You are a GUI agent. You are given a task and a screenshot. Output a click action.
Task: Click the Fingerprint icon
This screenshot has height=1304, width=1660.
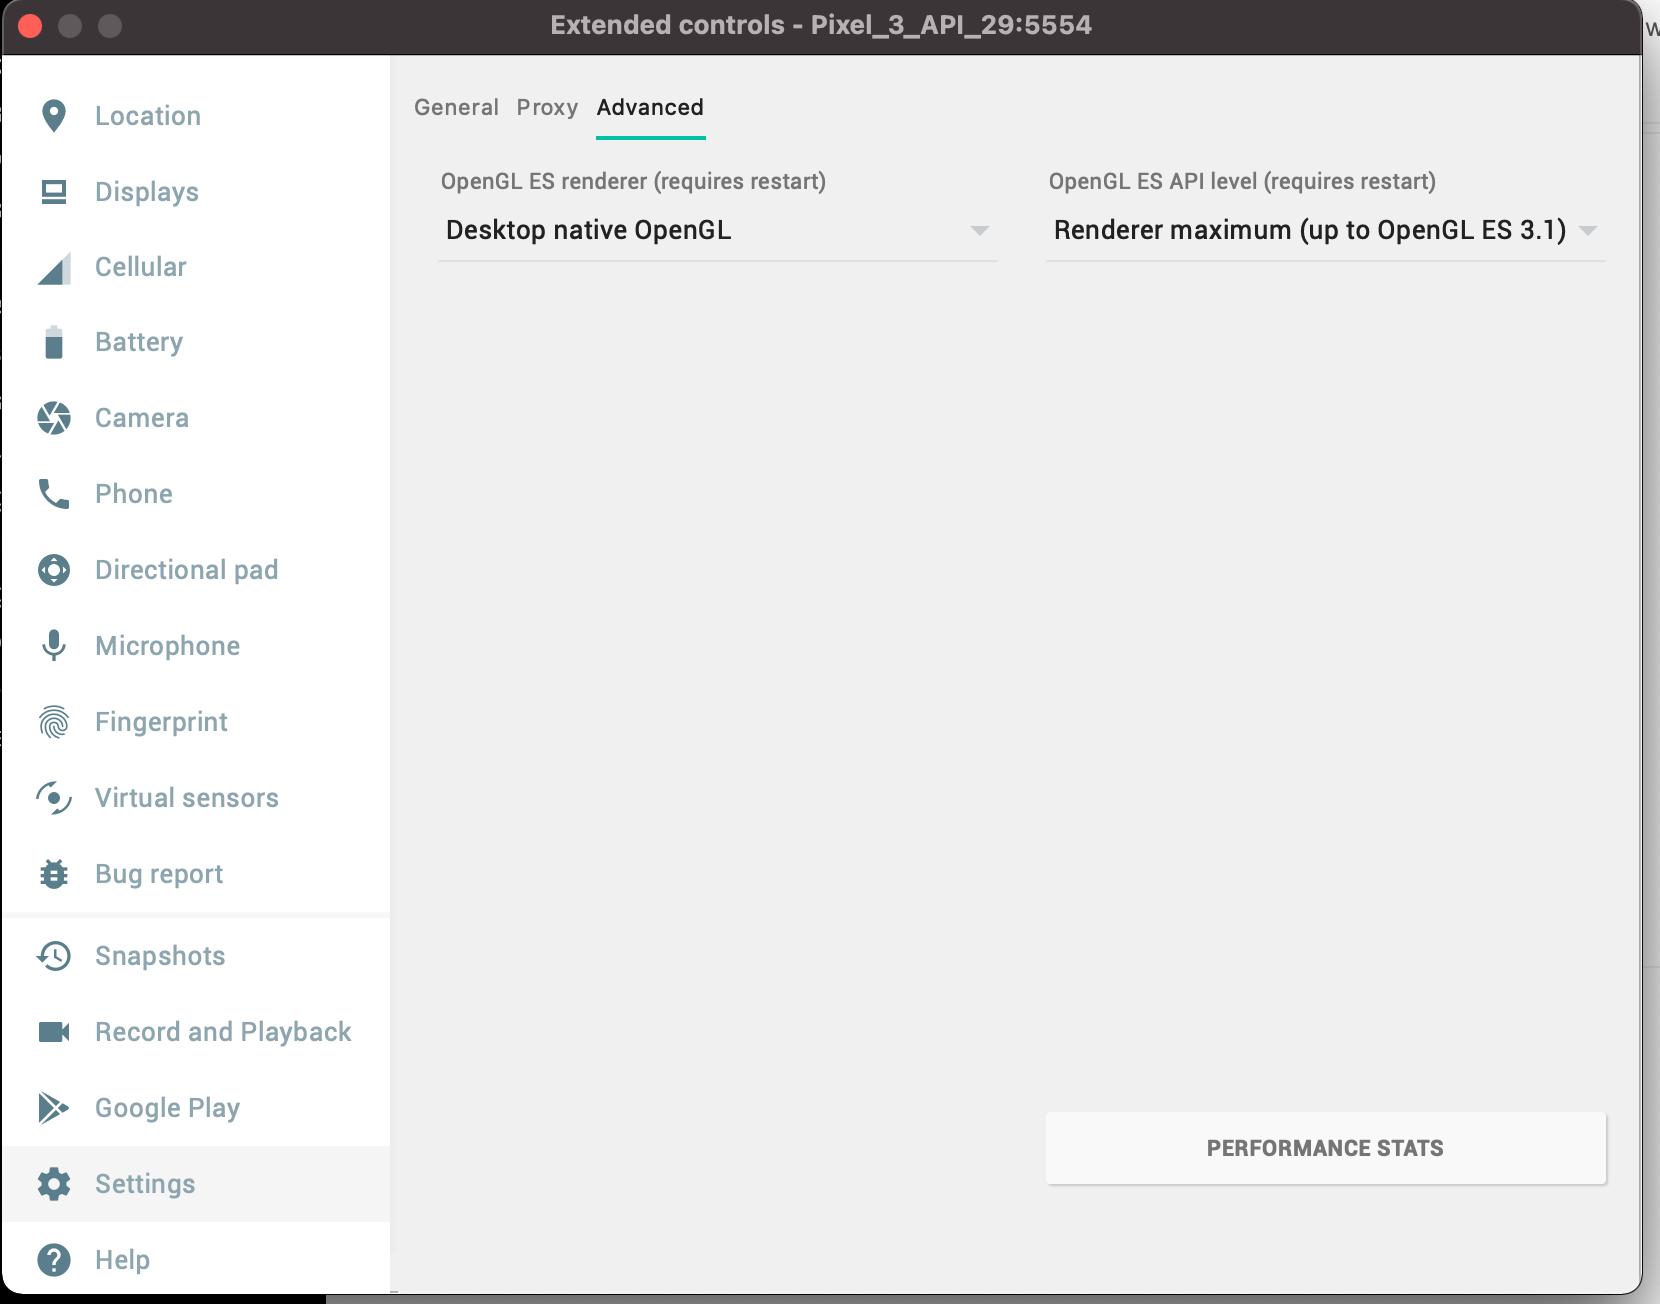coord(53,721)
